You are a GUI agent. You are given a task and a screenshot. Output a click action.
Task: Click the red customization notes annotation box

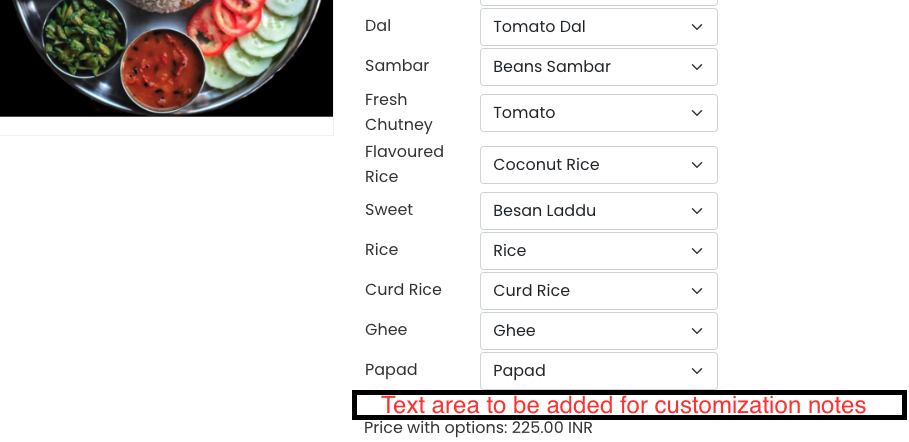(x=629, y=405)
